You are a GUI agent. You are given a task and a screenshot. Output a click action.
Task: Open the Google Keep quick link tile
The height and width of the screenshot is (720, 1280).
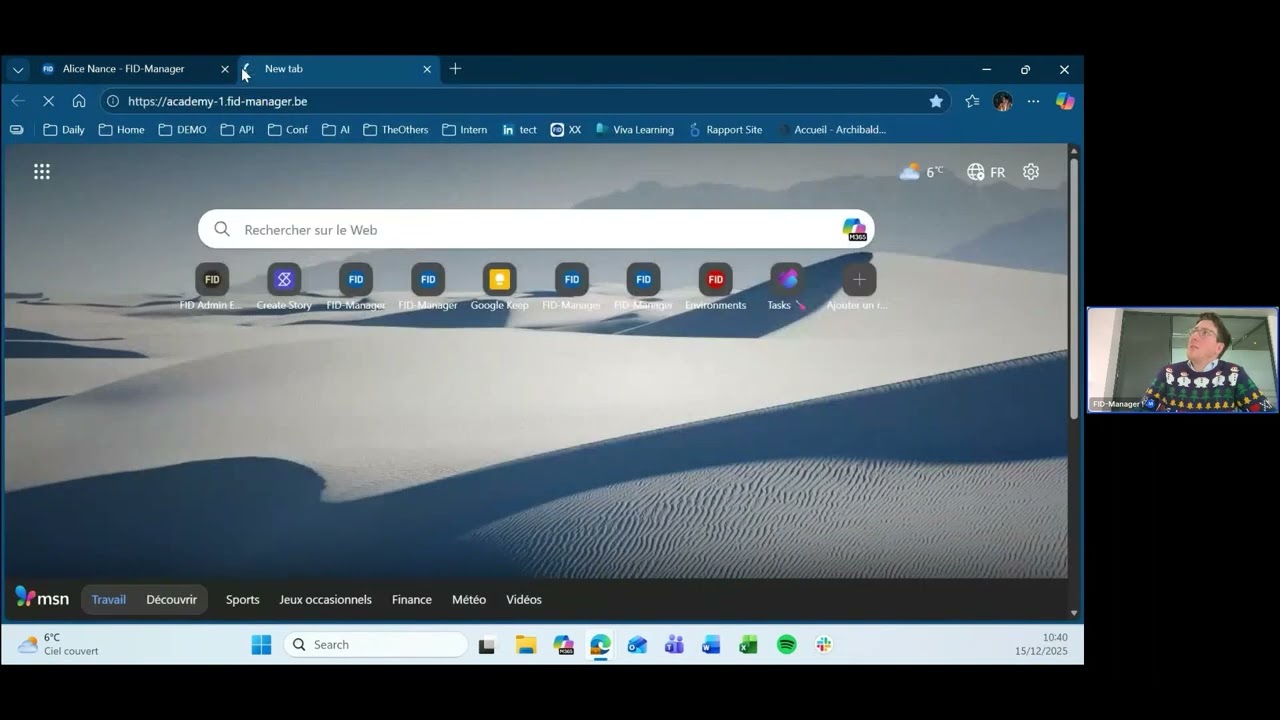(500, 288)
